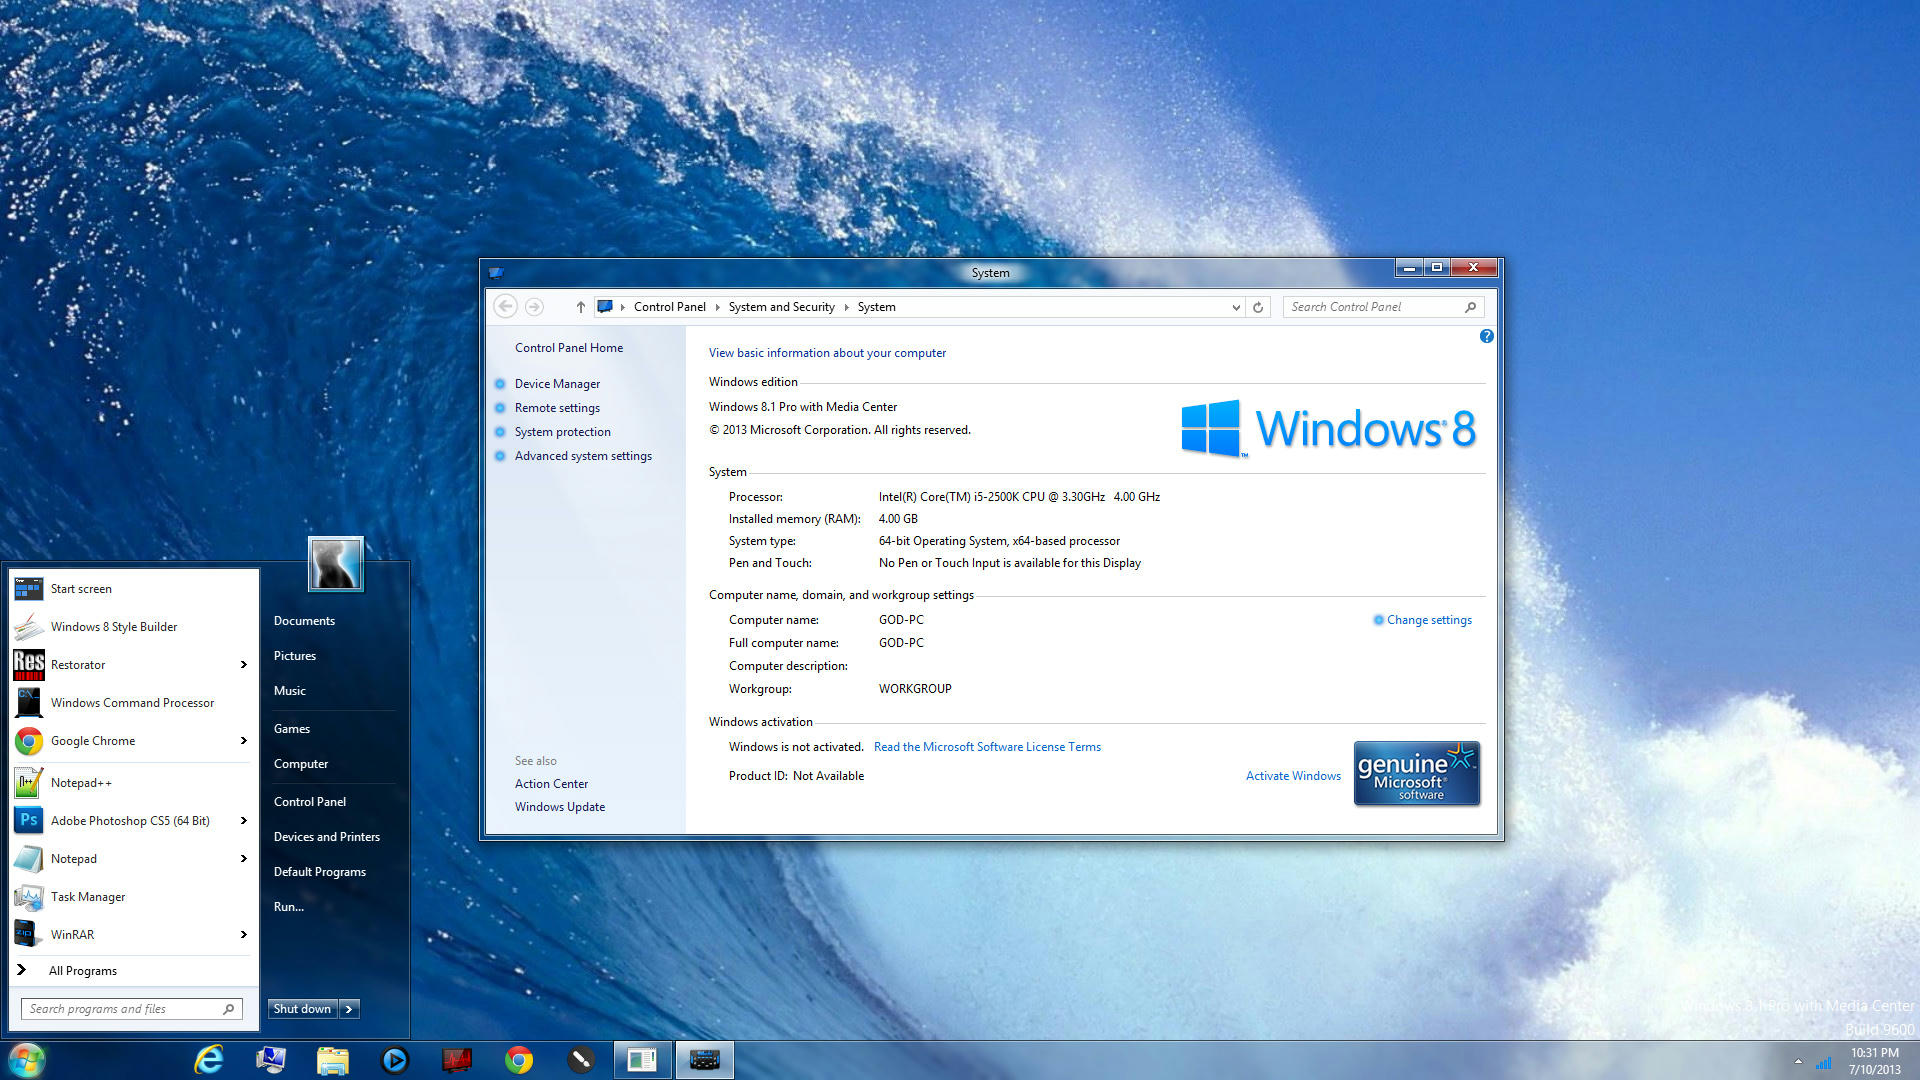Open the red graph monitor taskbar icon
The width and height of the screenshot is (1920, 1080).
tap(456, 1060)
